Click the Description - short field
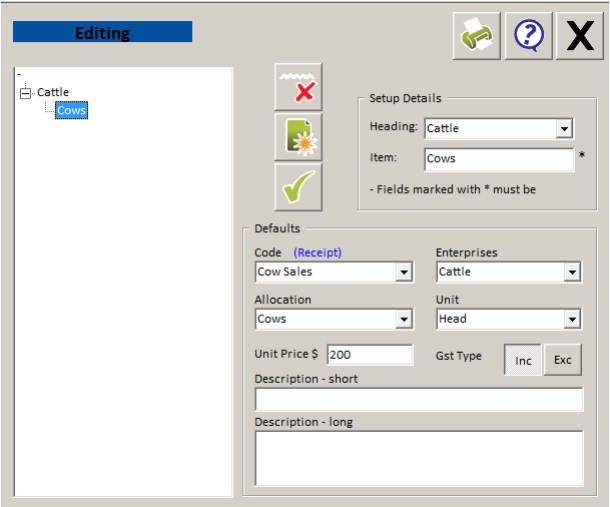The height and width of the screenshot is (507, 610). coord(419,399)
